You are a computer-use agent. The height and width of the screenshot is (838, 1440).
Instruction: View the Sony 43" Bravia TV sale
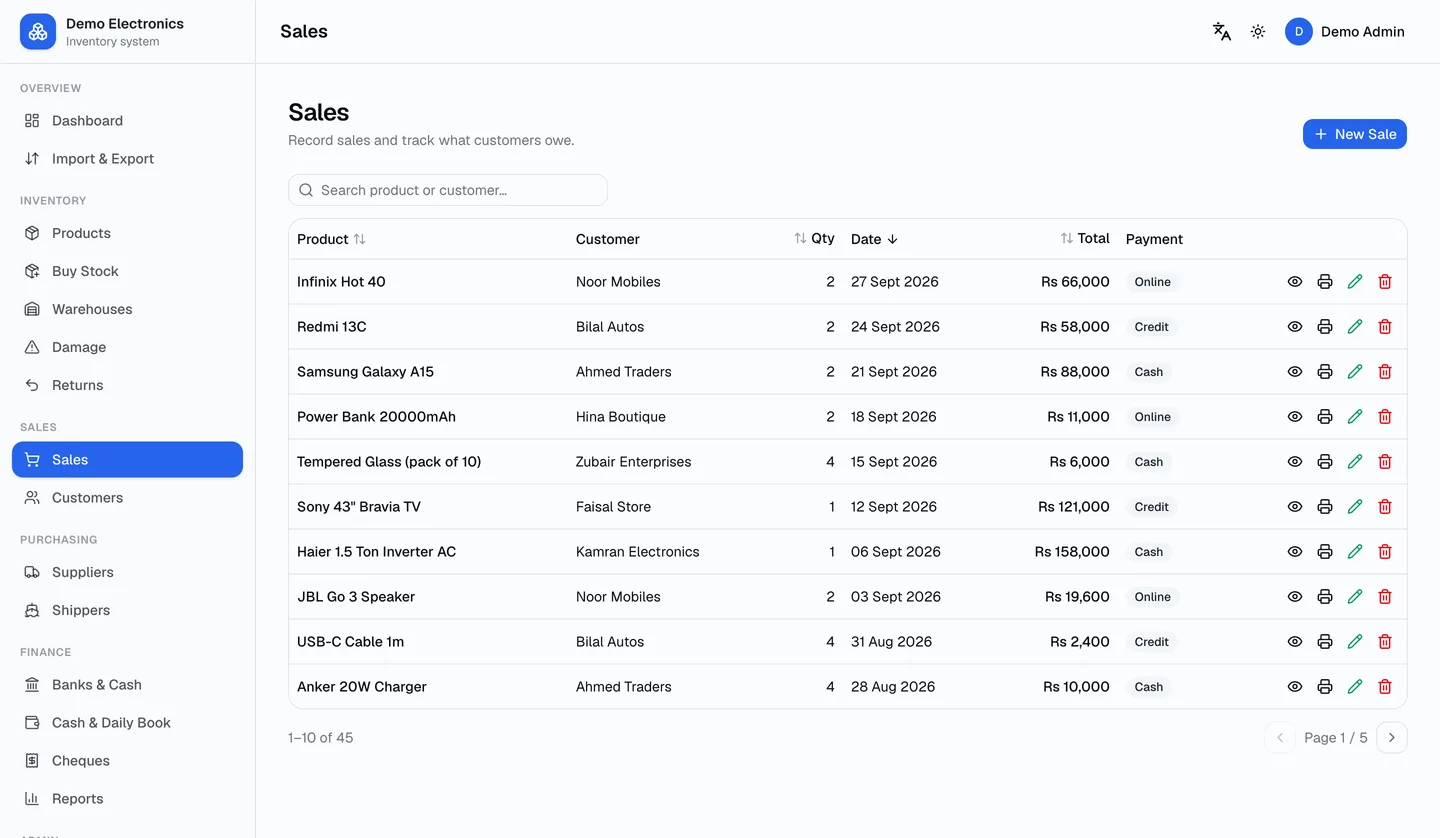pos(1295,507)
